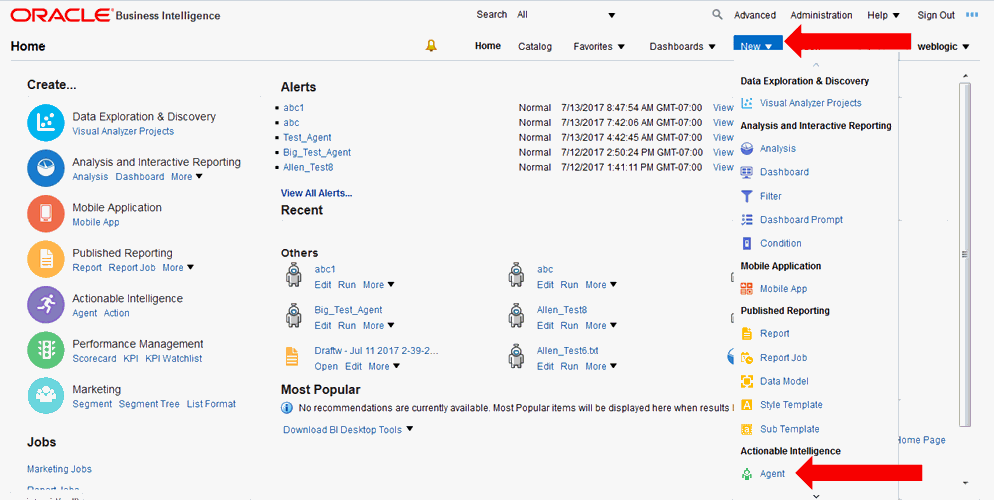Click the Segment Tree link

click(x=149, y=404)
